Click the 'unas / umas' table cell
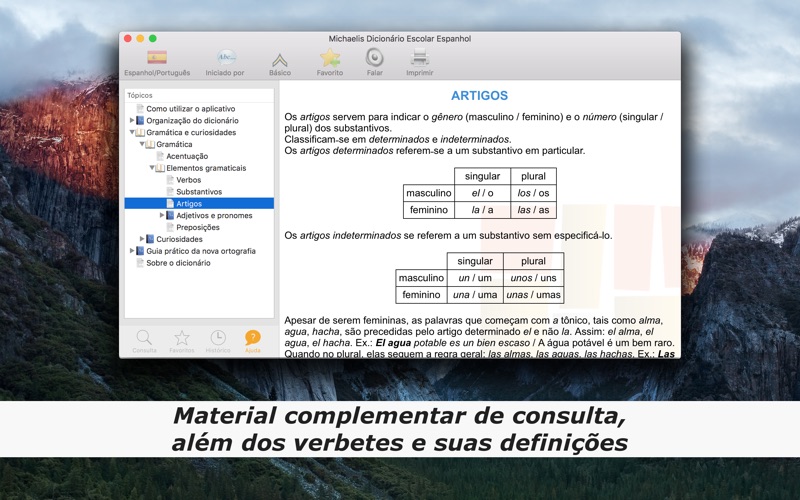The height and width of the screenshot is (500, 800). pyautogui.click(x=533, y=294)
